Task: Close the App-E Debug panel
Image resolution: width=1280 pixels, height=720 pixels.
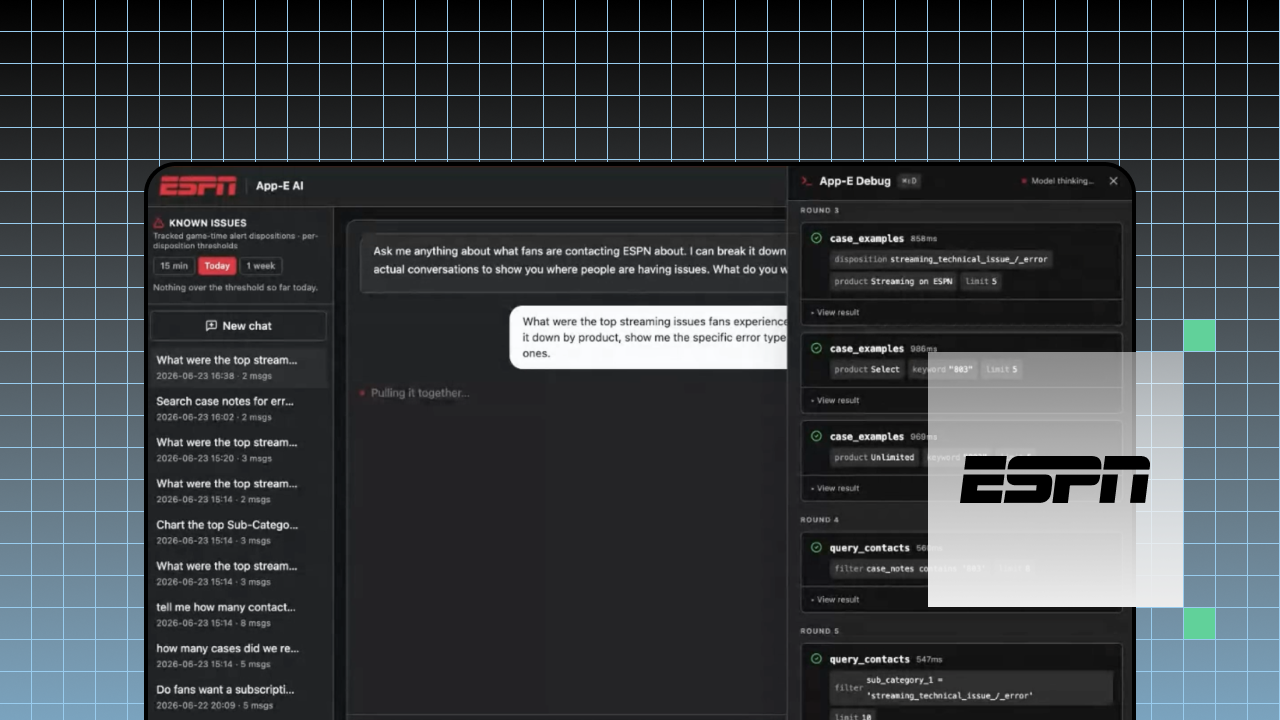Action: pos(1113,181)
